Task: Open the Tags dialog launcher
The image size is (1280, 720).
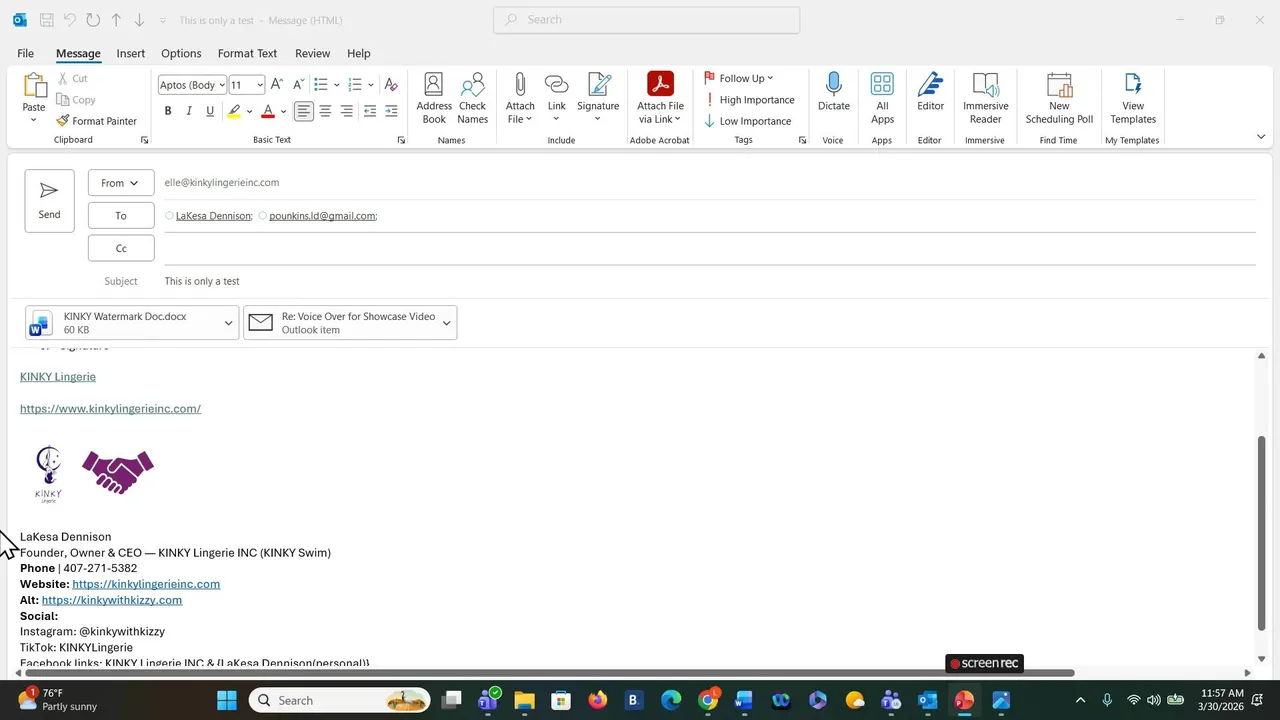Action: (802, 140)
